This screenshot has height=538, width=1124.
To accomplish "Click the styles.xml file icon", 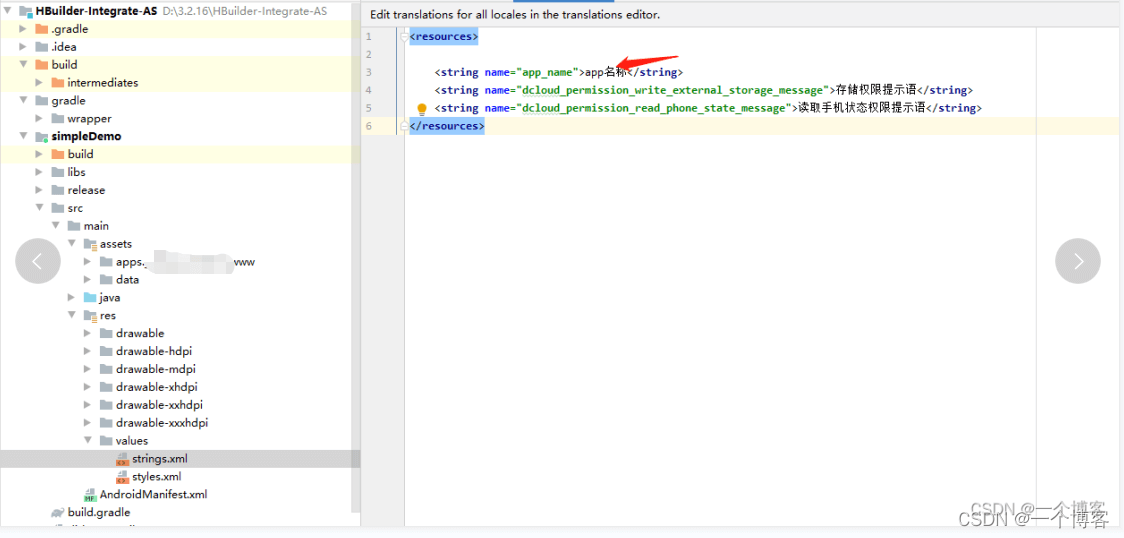I will (x=122, y=477).
